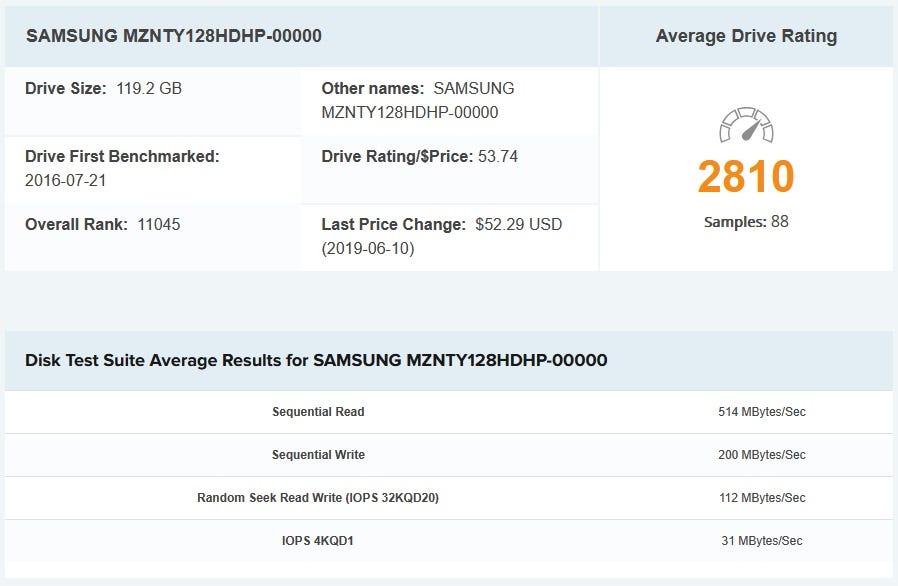
Task: Click the orange 2810 rating number
Action: click(x=746, y=177)
